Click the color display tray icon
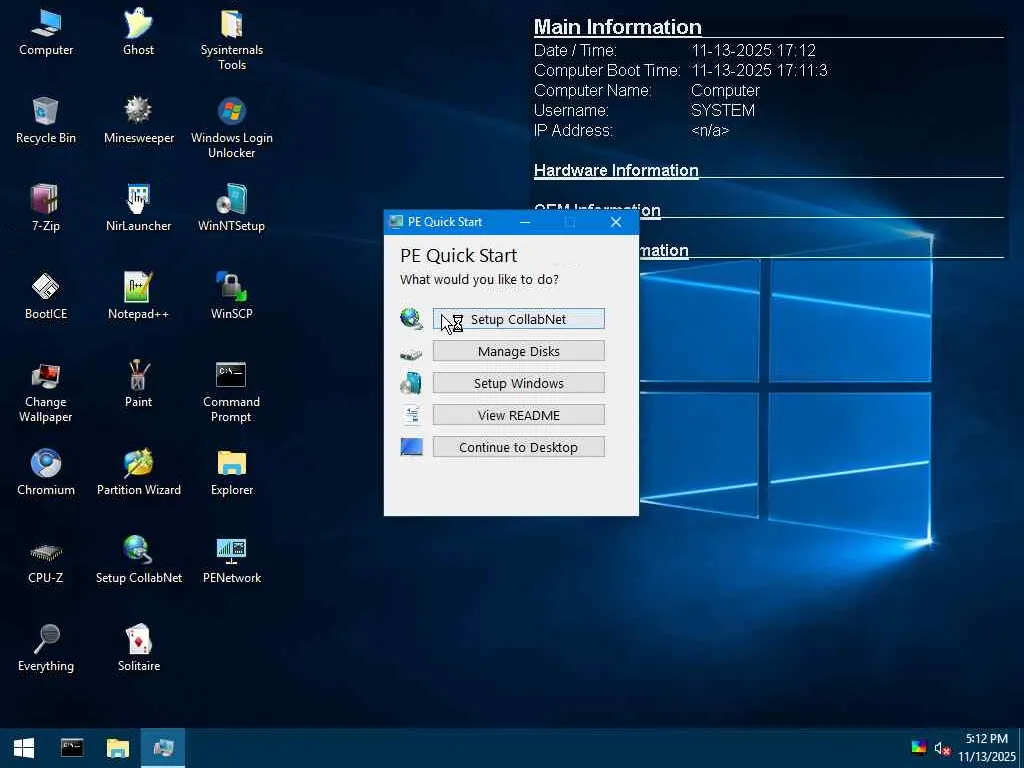Screen dimensions: 1024x768 [918, 748]
